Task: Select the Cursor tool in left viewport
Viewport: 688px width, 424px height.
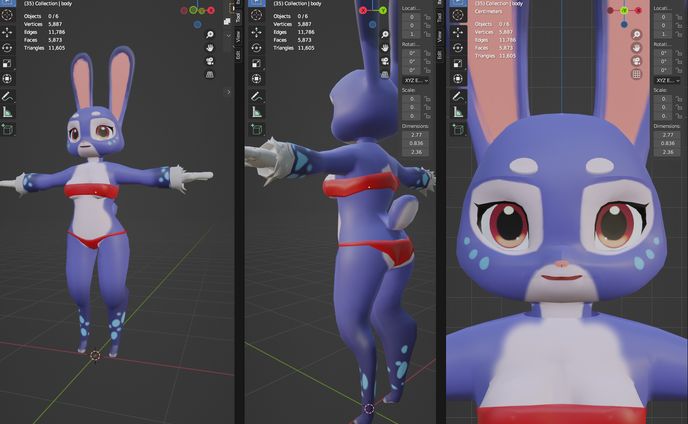Action: point(7,15)
